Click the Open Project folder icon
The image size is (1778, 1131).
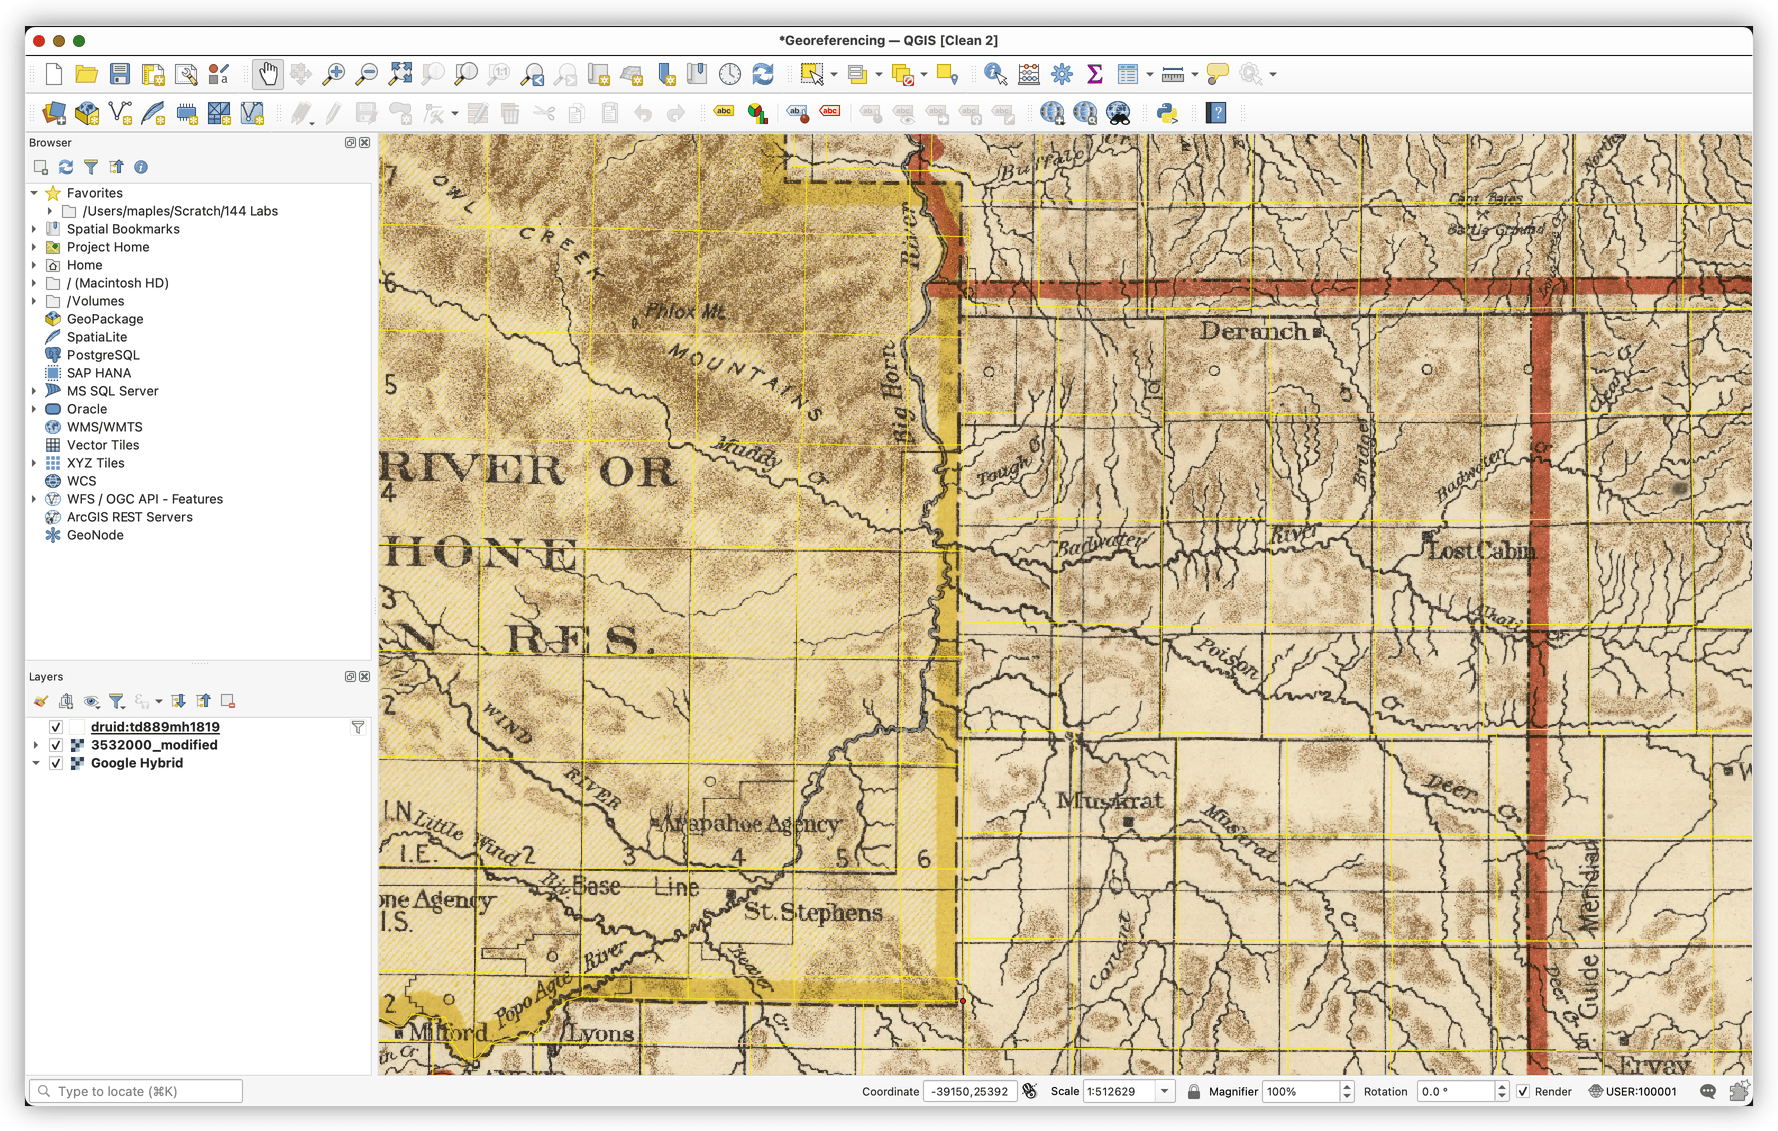pyautogui.click(x=87, y=74)
